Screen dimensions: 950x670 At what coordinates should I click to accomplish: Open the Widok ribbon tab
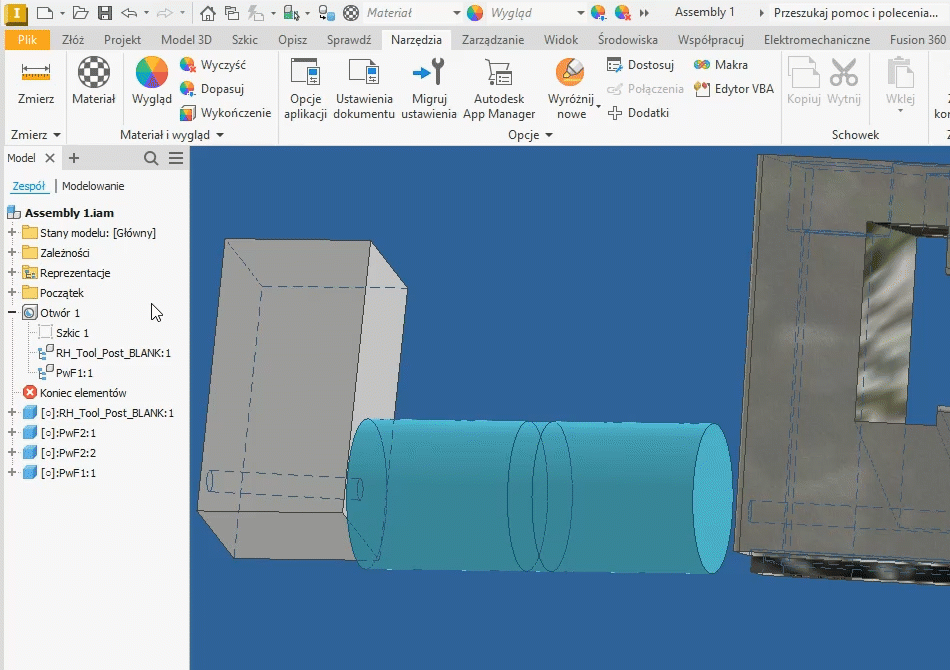[561, 40]
